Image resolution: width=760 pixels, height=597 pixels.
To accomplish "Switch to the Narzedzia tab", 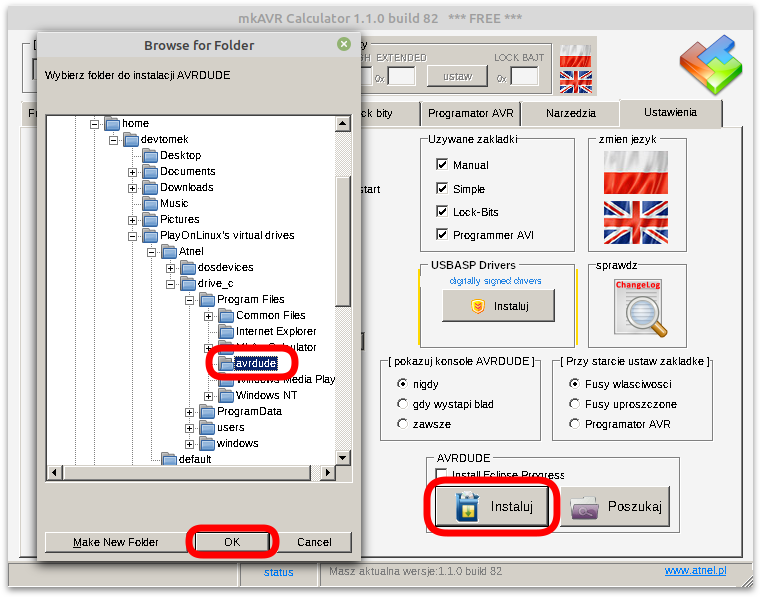I will point(571,114).
